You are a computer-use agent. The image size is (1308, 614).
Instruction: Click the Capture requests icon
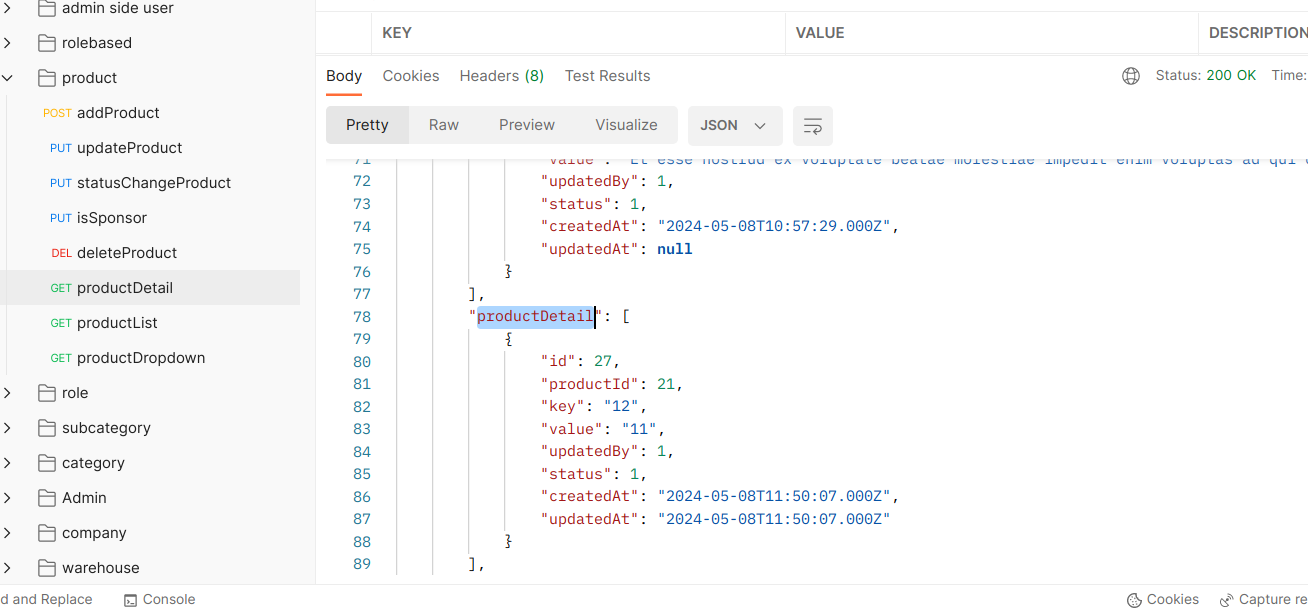(1226, 600)
